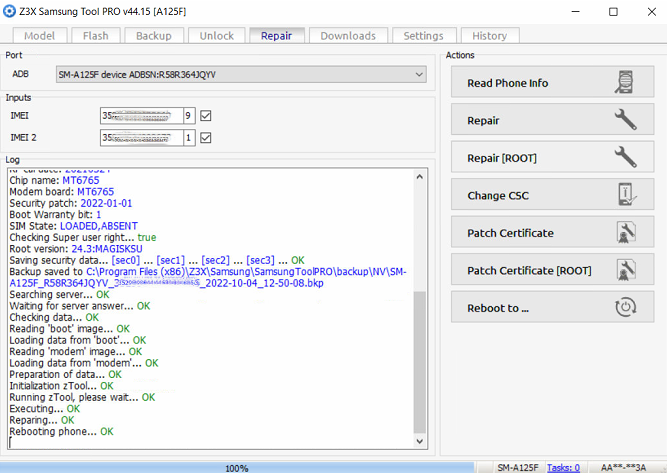Click the Z3X app icon in title bar
This screenshot has height=473, width=667.
pos(11,10)
